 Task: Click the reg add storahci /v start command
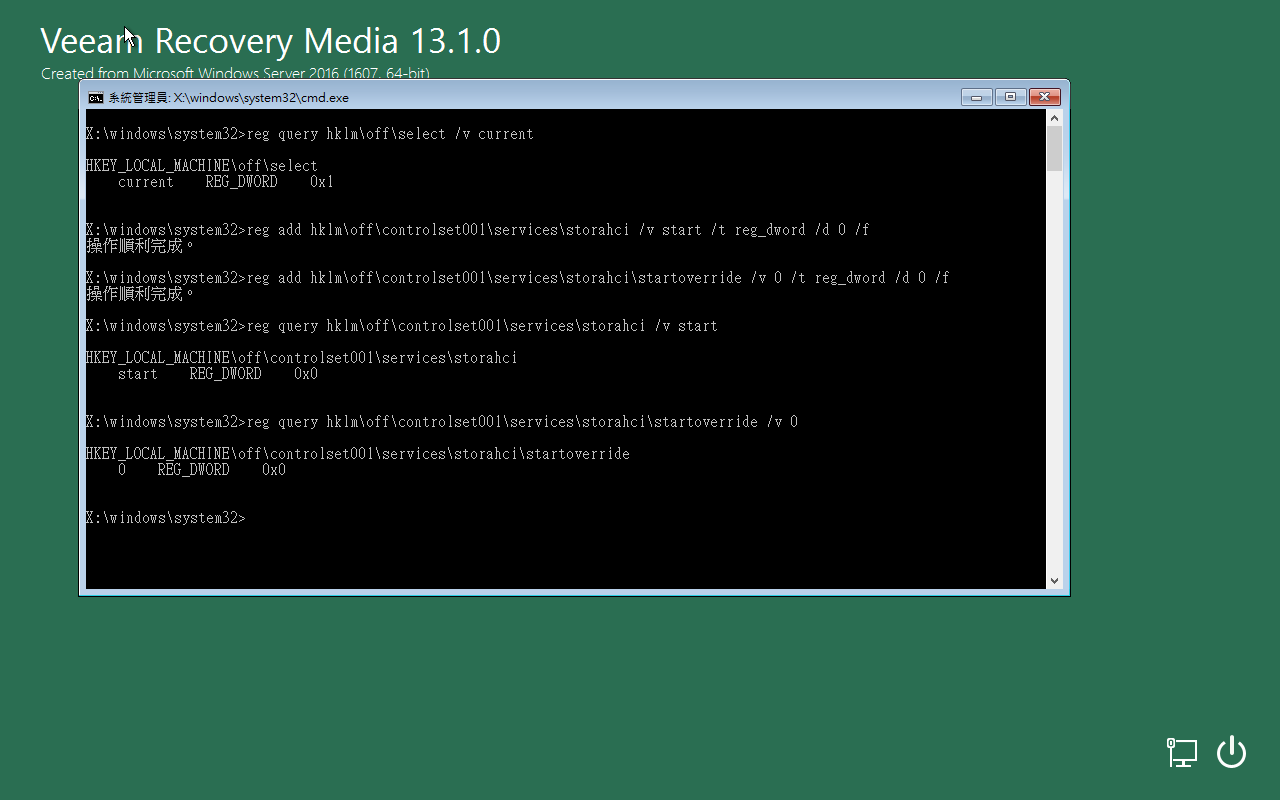pos(478,230)
